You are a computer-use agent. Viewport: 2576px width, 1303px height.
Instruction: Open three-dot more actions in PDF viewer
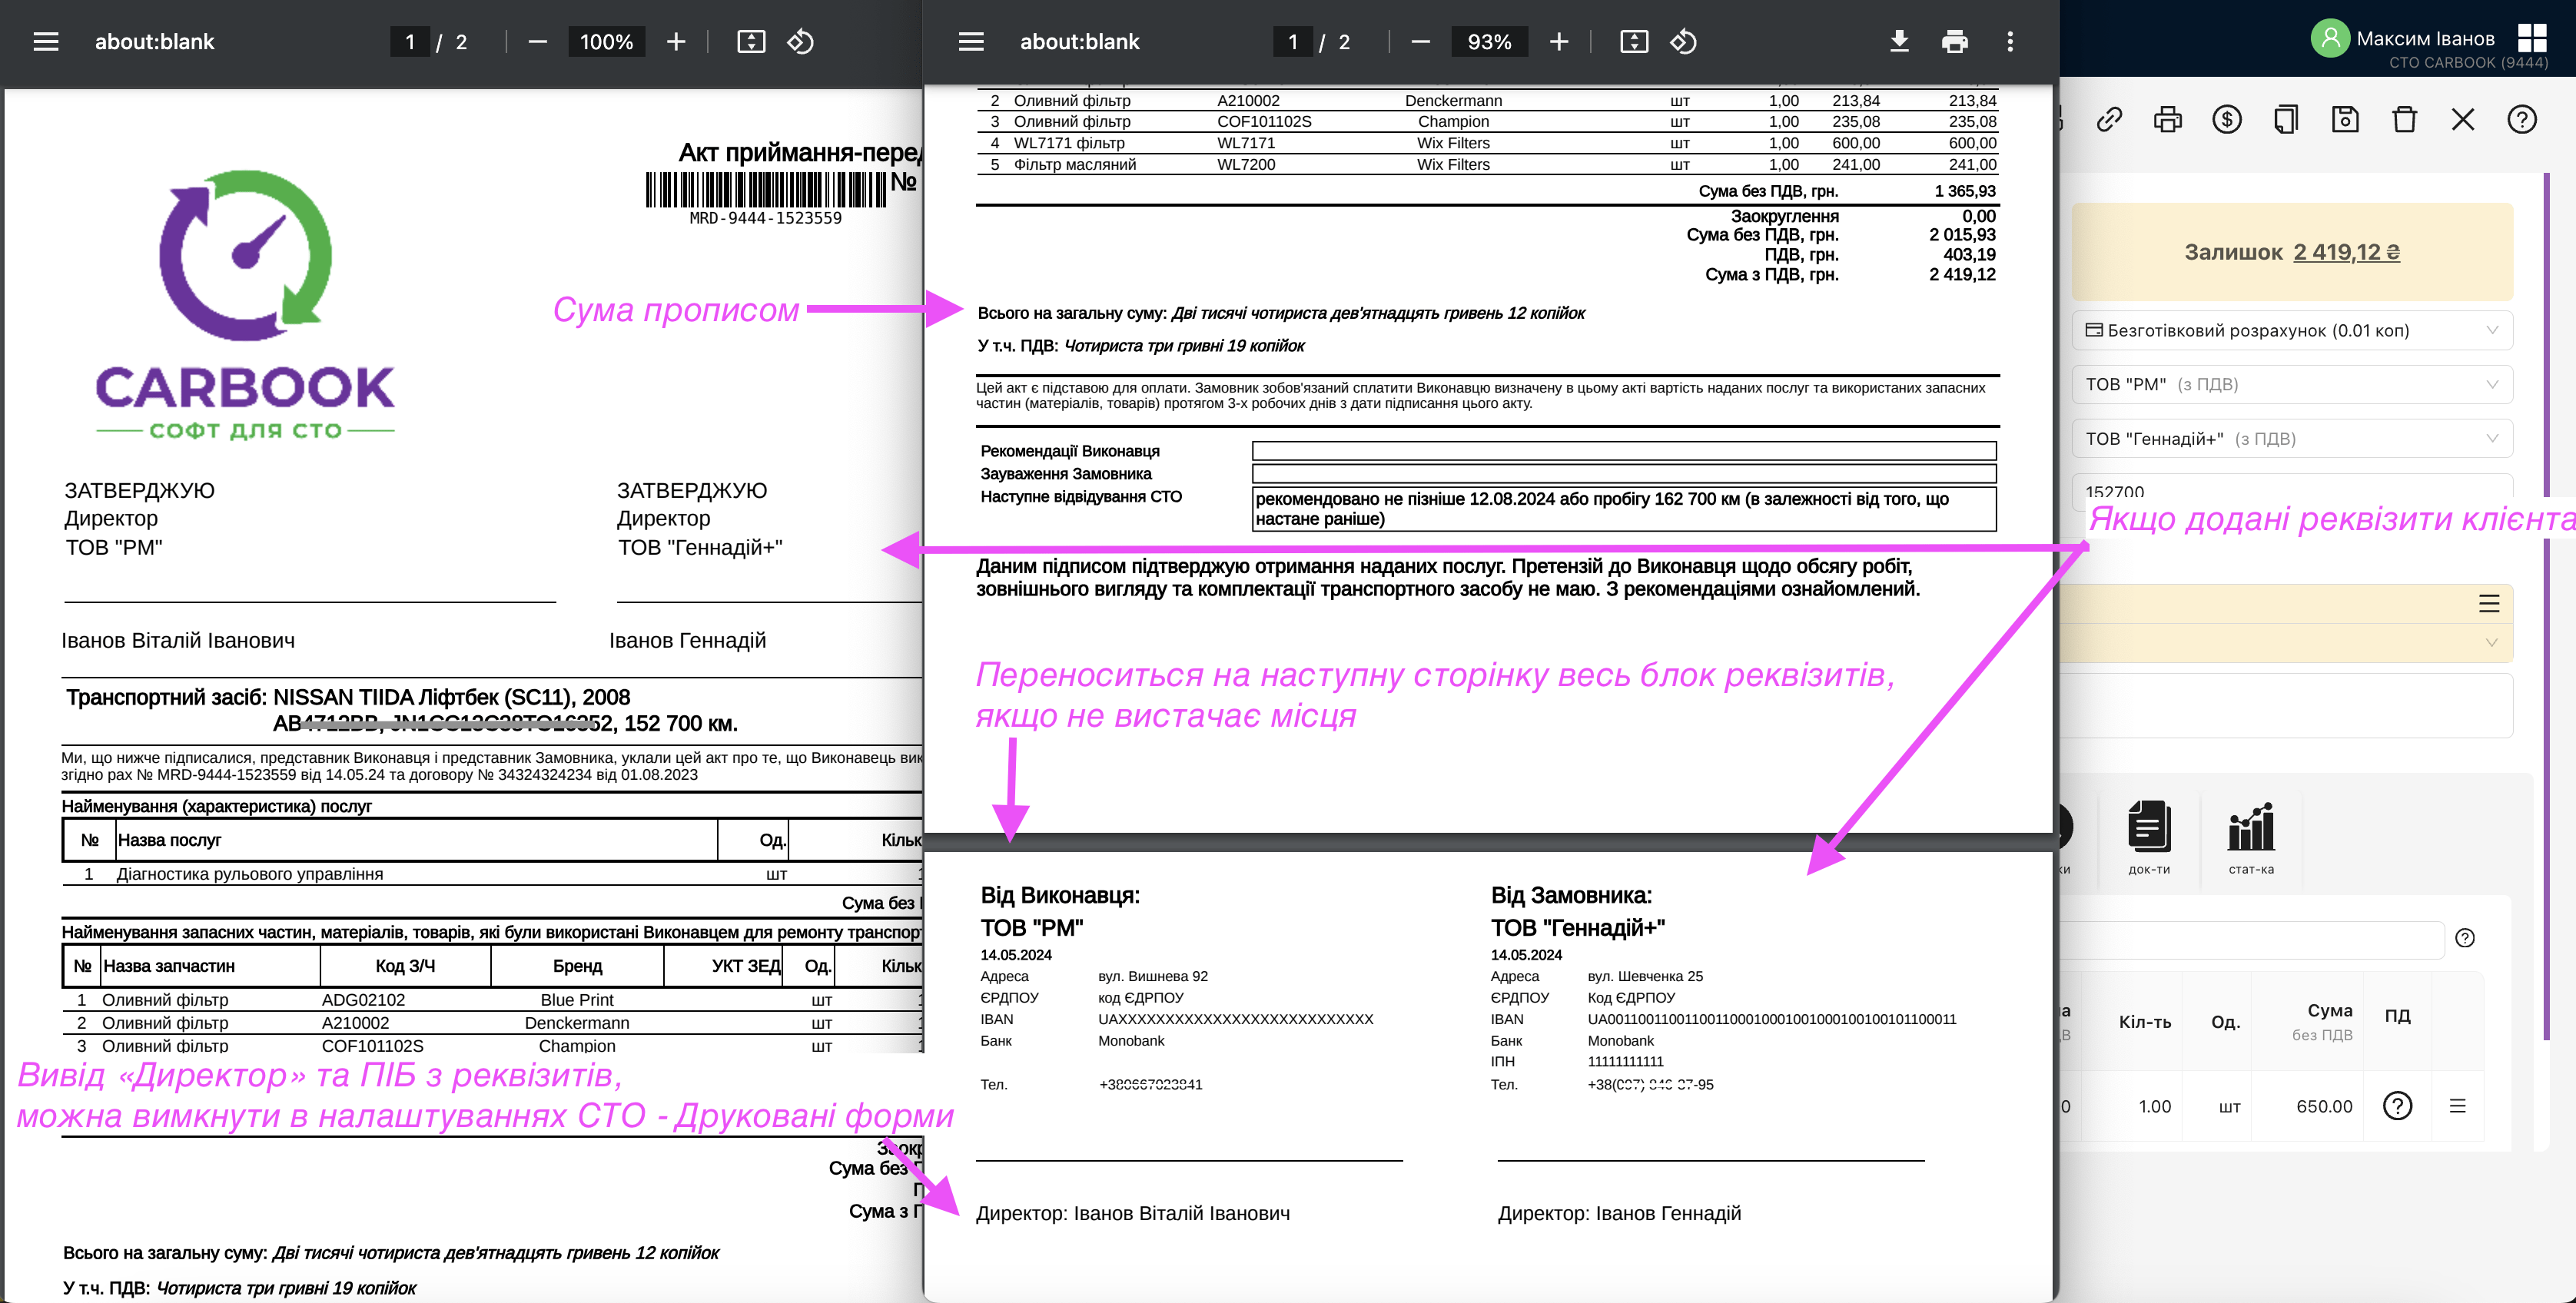pos(2010,41)
